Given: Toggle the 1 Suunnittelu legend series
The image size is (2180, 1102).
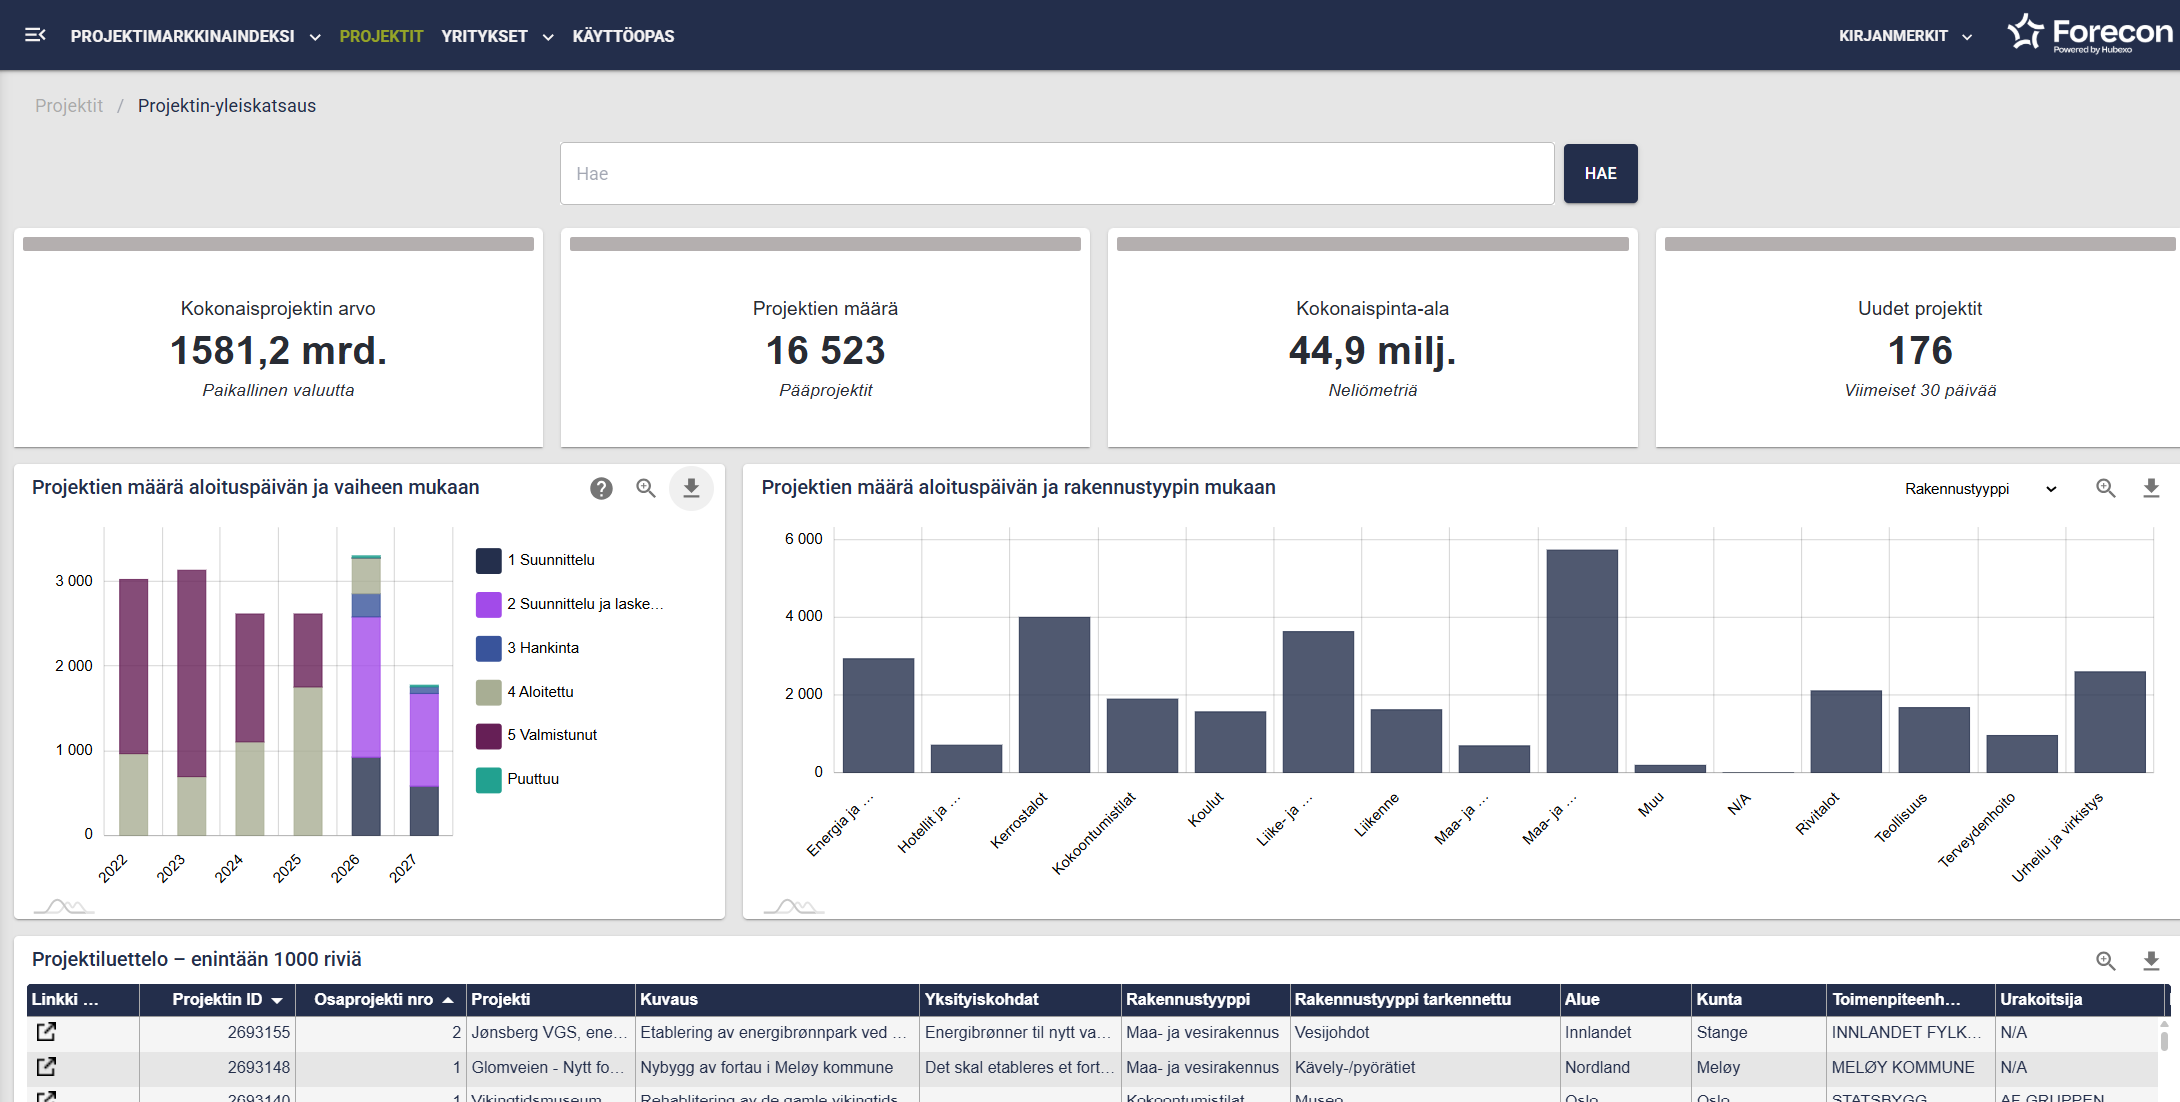Looking at the screenshot, I should (x=551, y=560).
